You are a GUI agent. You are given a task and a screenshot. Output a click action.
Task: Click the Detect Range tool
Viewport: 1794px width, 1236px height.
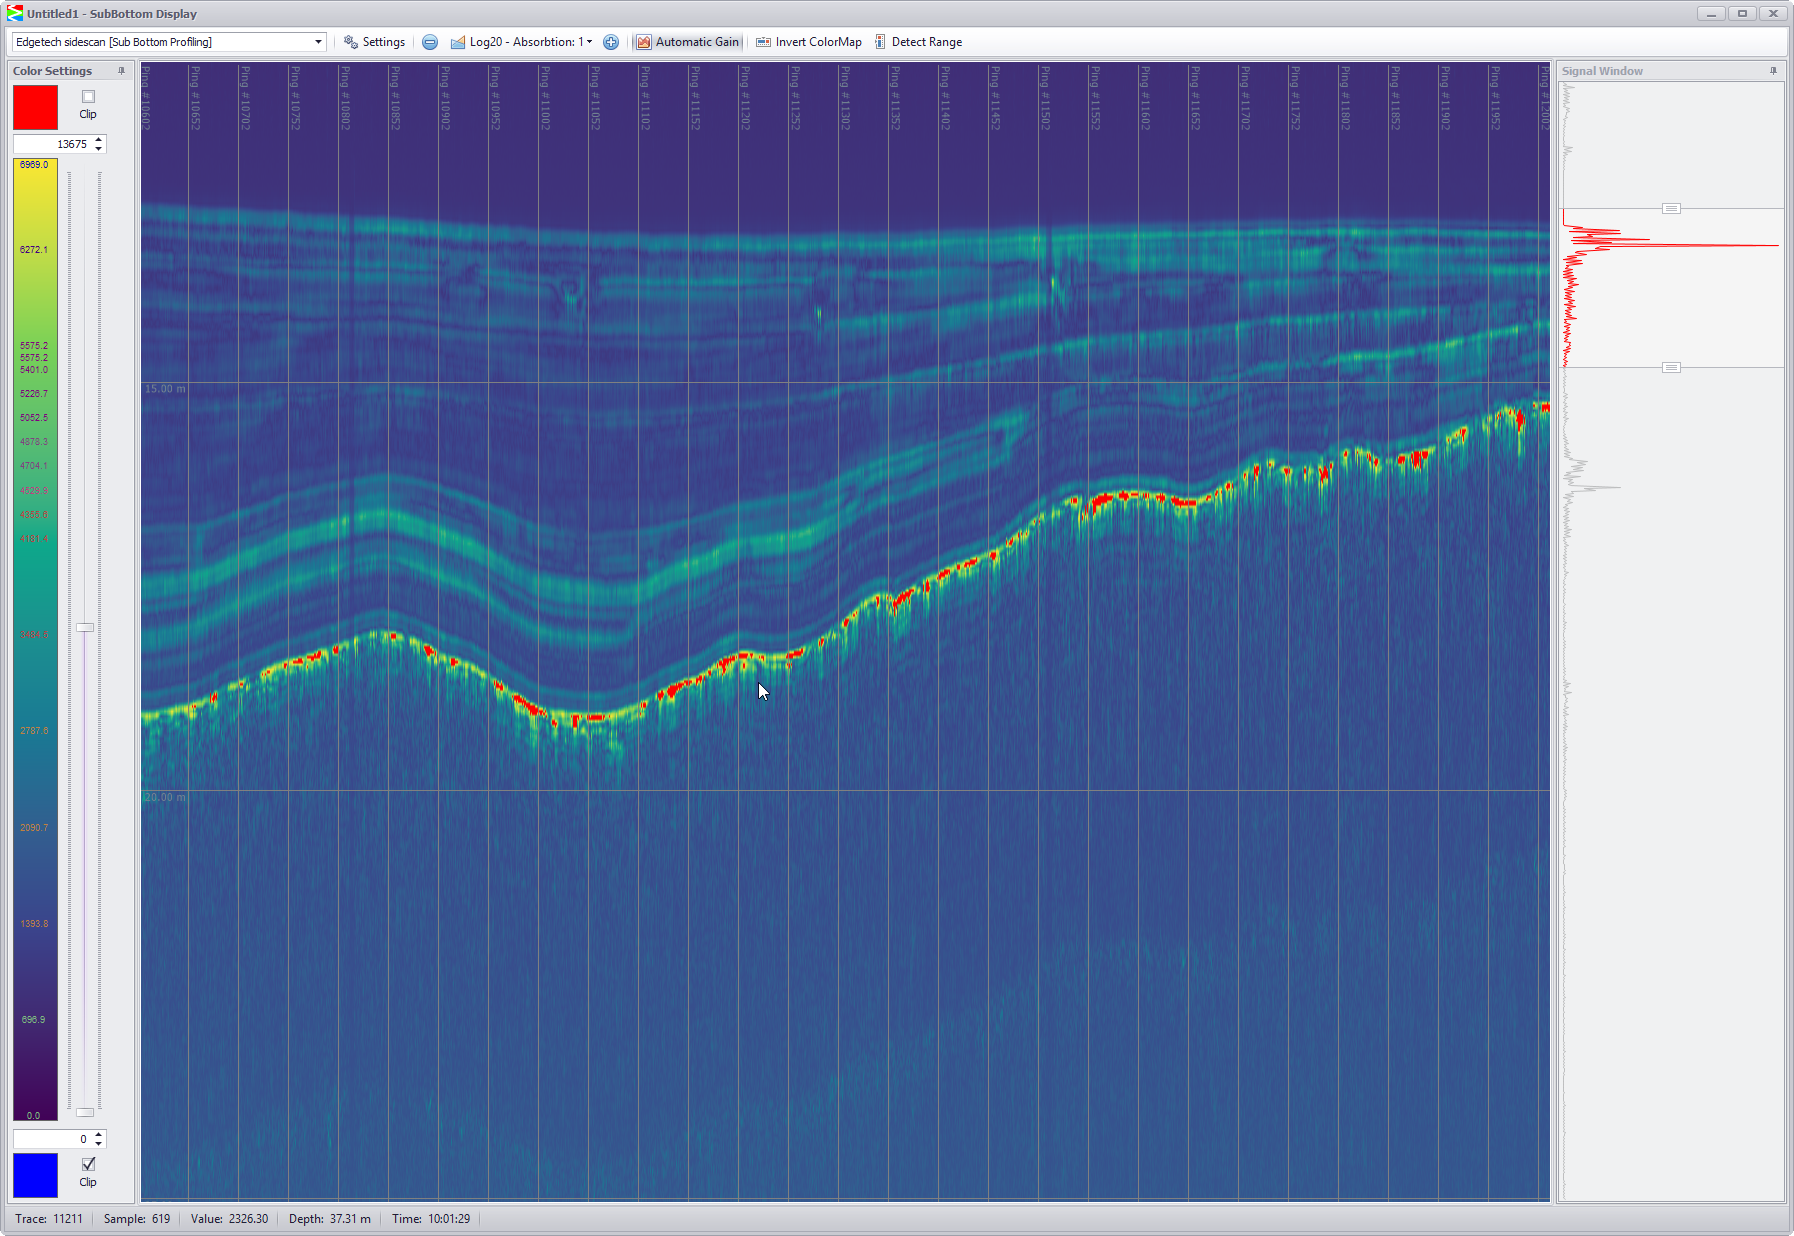click(918, 42)
